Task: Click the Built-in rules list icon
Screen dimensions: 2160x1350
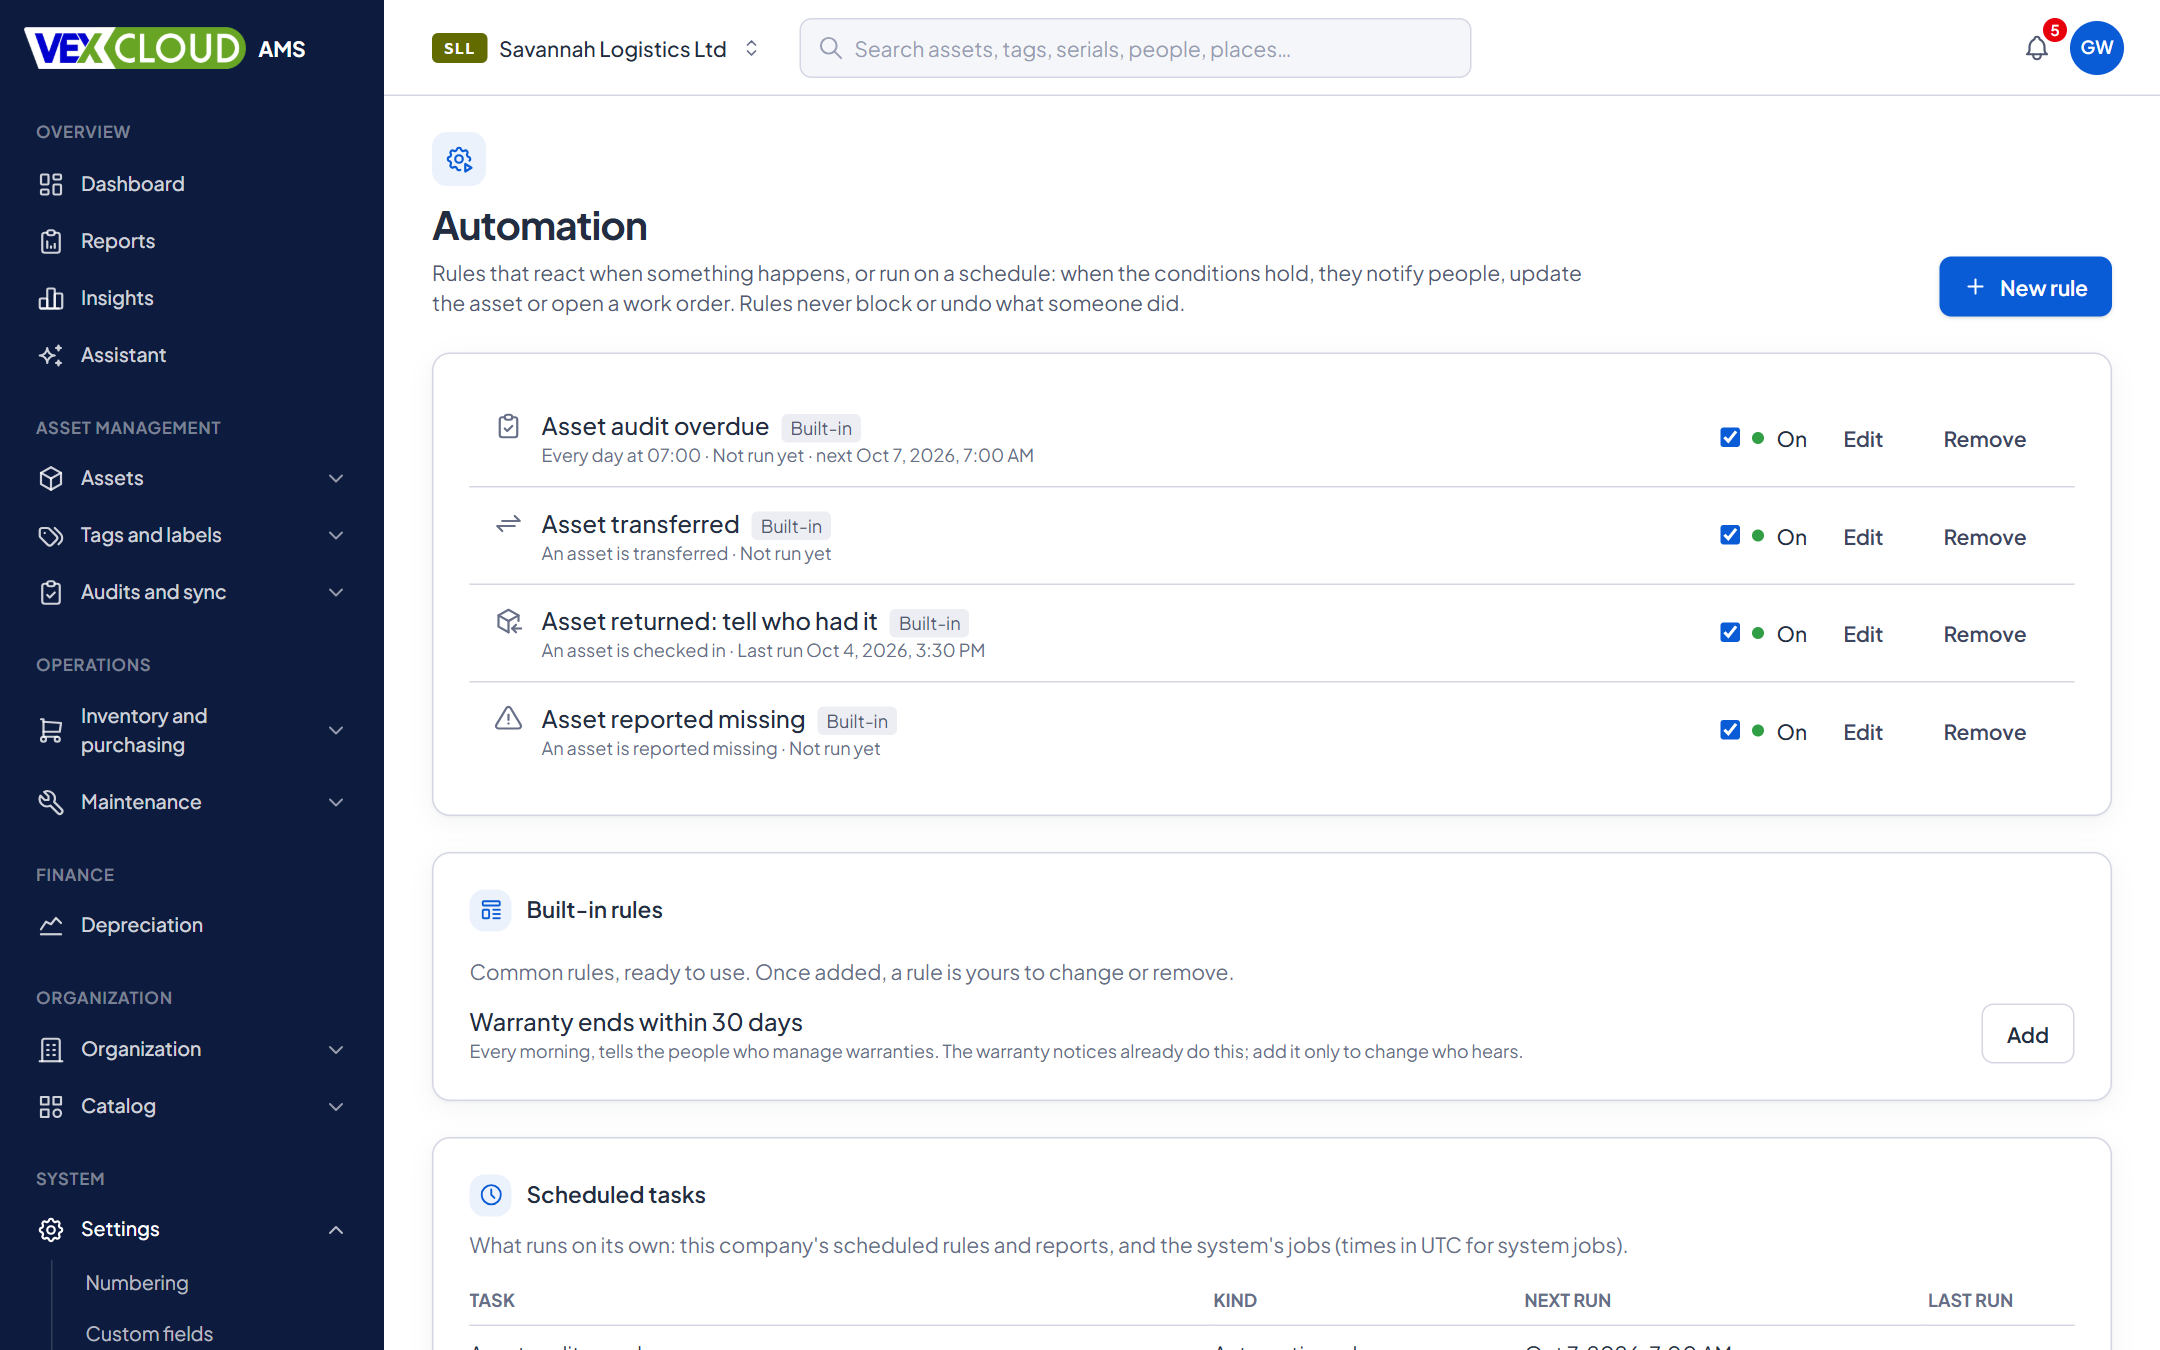Action: click(490, 910)
